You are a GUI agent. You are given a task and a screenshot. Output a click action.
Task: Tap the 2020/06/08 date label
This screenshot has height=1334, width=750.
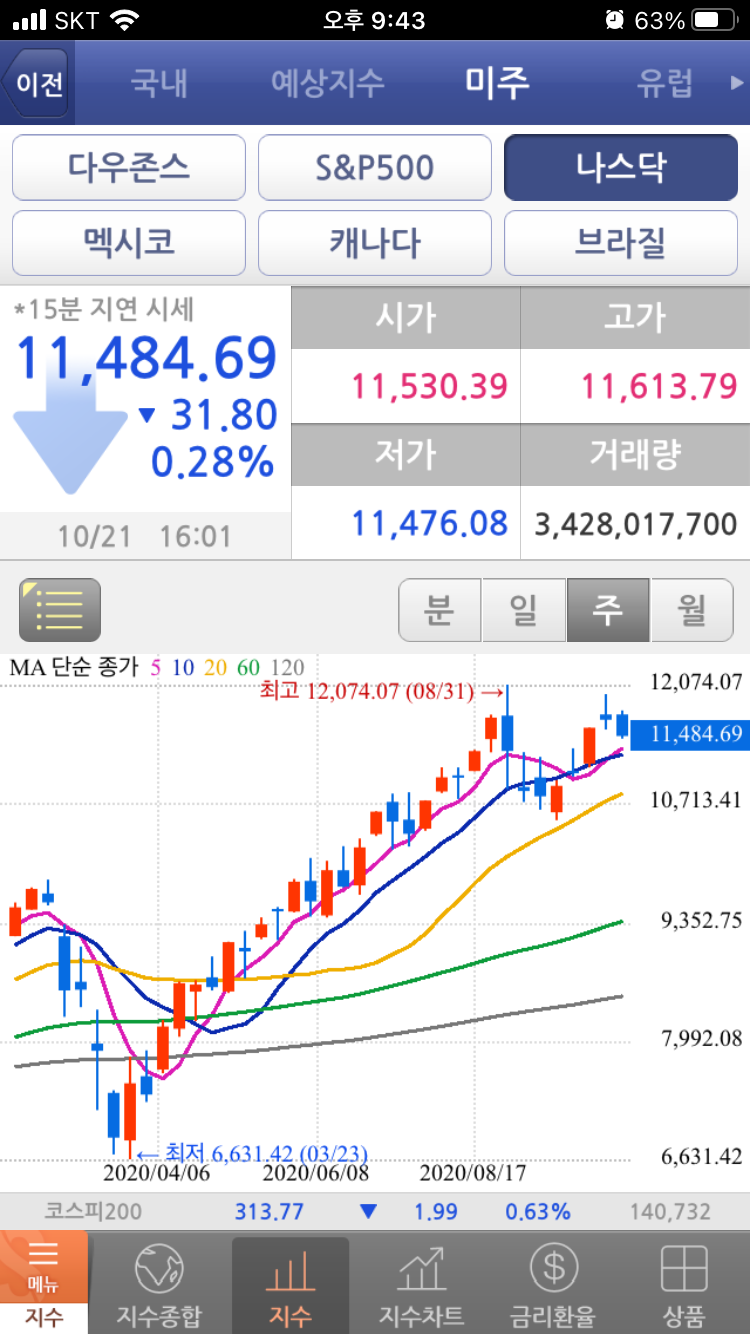[315, 1172]
